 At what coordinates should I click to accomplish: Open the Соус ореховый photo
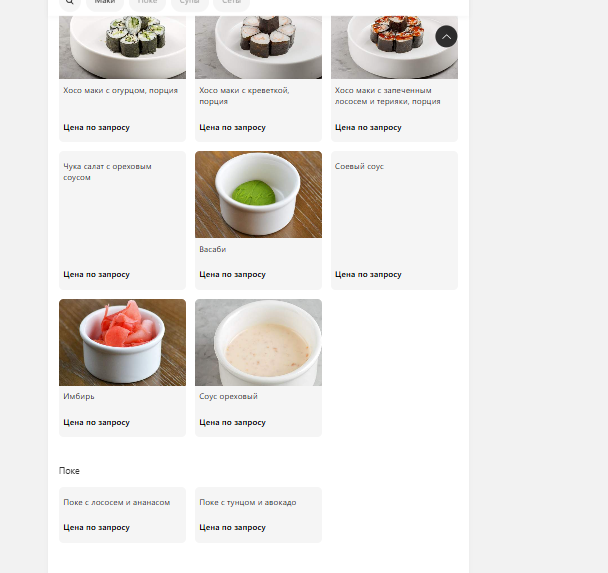click(258, 342)
